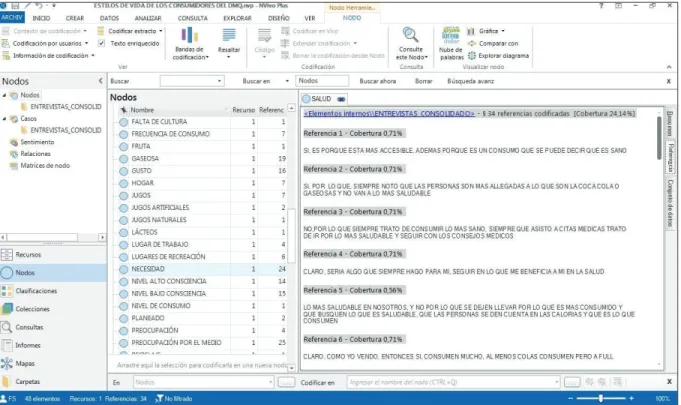The image size is (681, 405).
Task: Click the Borrar search button
Action: (423, 81)
